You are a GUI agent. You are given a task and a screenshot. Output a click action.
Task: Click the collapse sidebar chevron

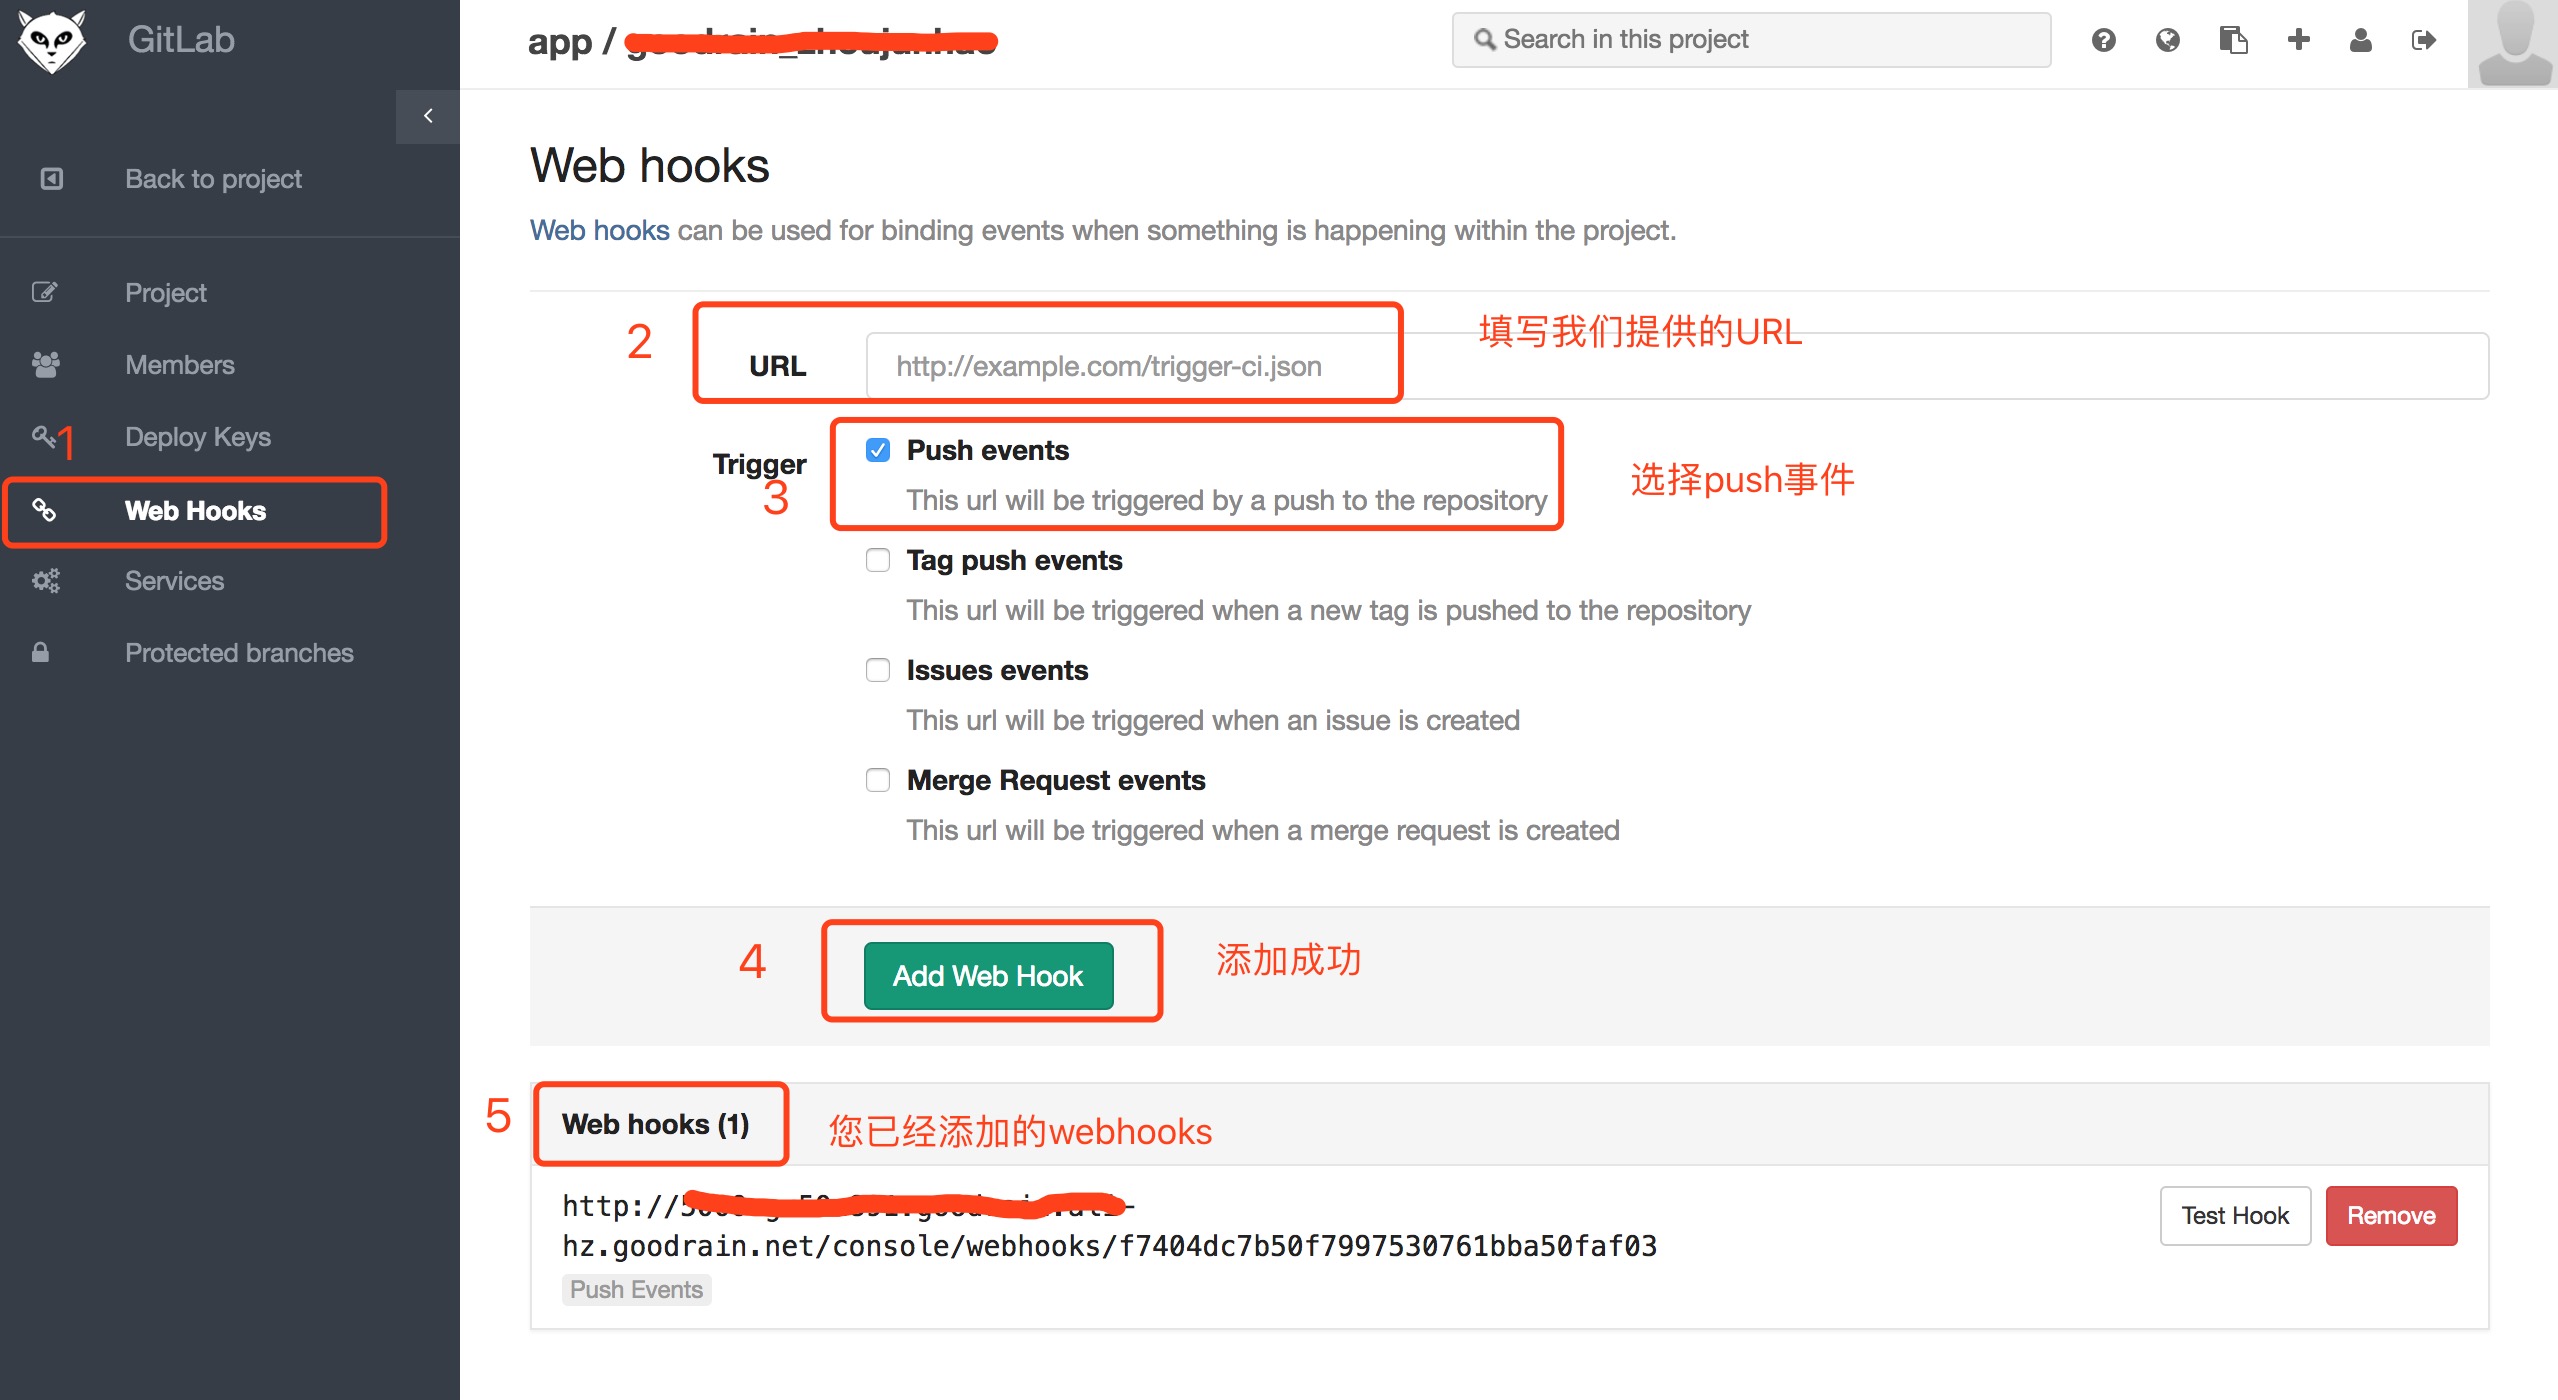[x=427, y=116]
